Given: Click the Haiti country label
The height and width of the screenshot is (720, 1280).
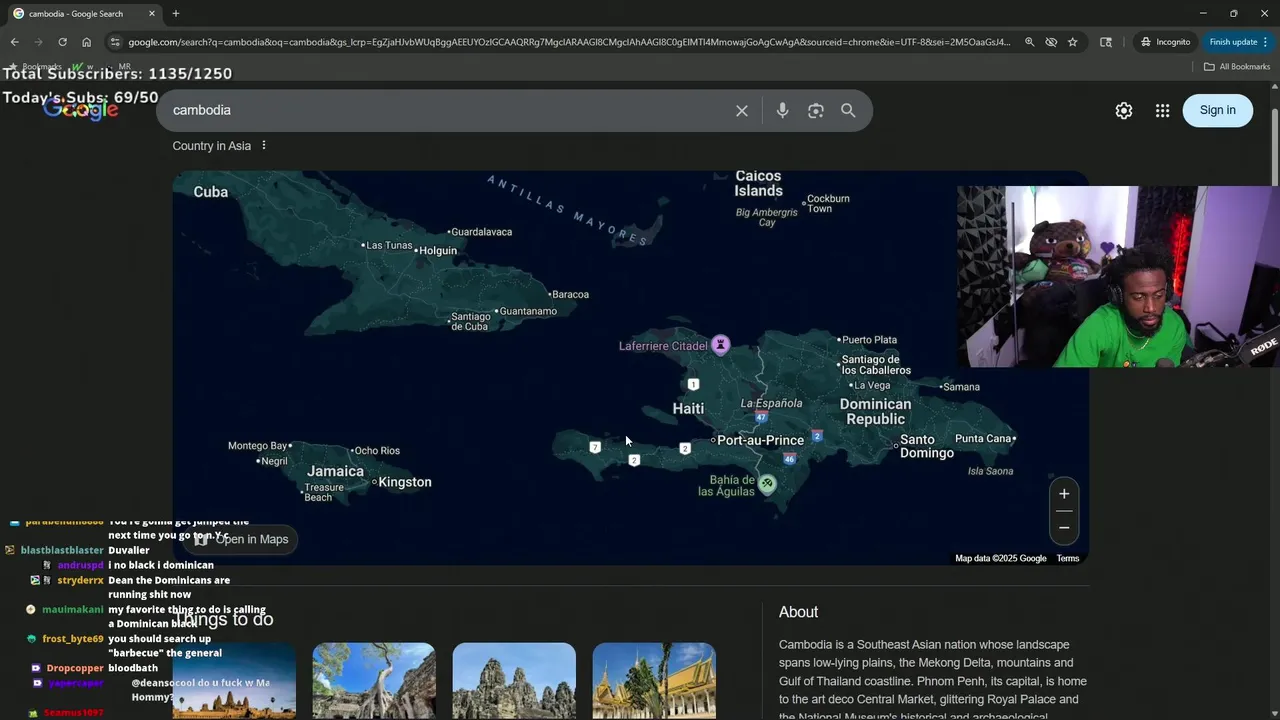Looking at the screenshot, I should 688,408.
